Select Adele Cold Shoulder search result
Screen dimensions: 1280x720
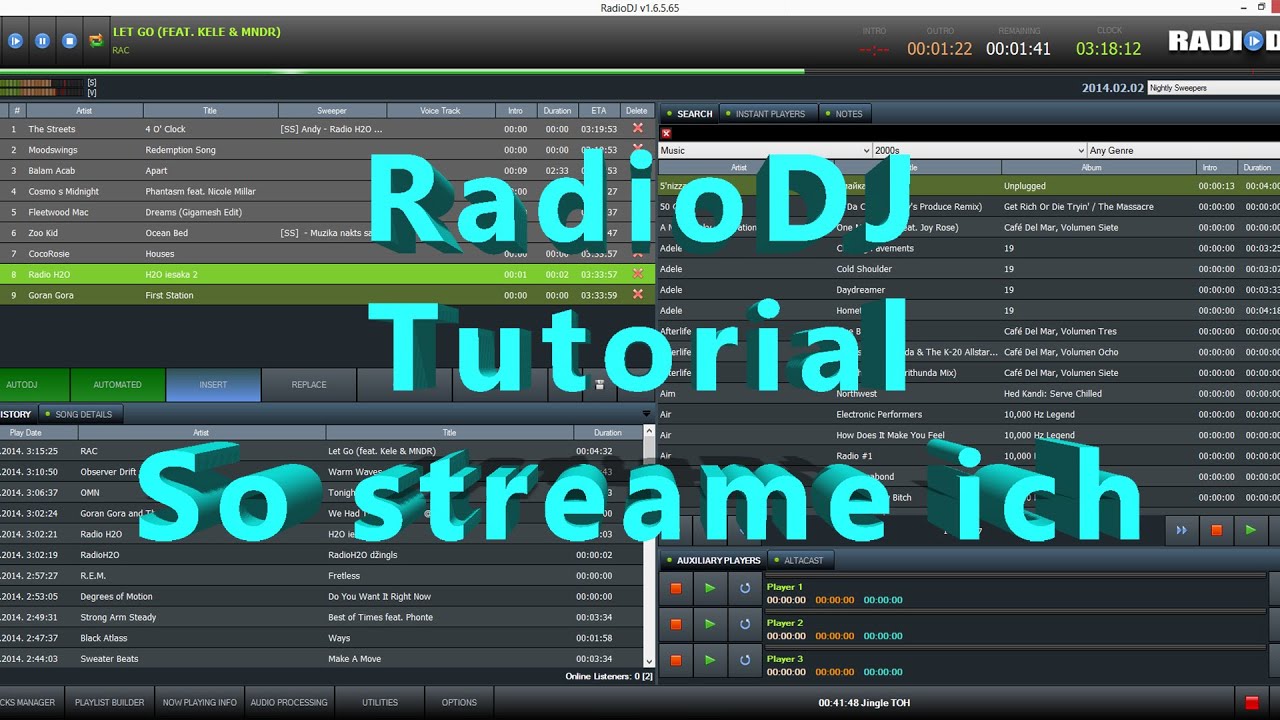pos(968,269)
